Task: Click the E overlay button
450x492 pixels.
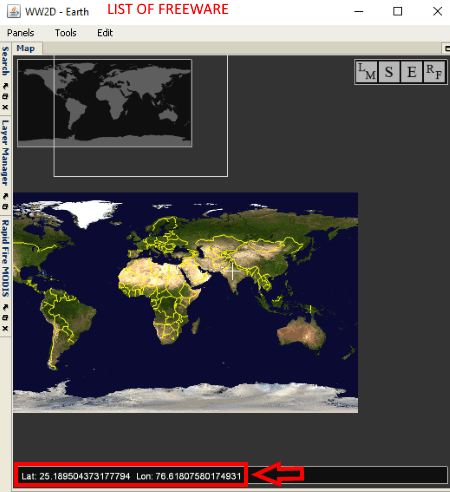Action: pyautogui.click(x=411, y=72)
